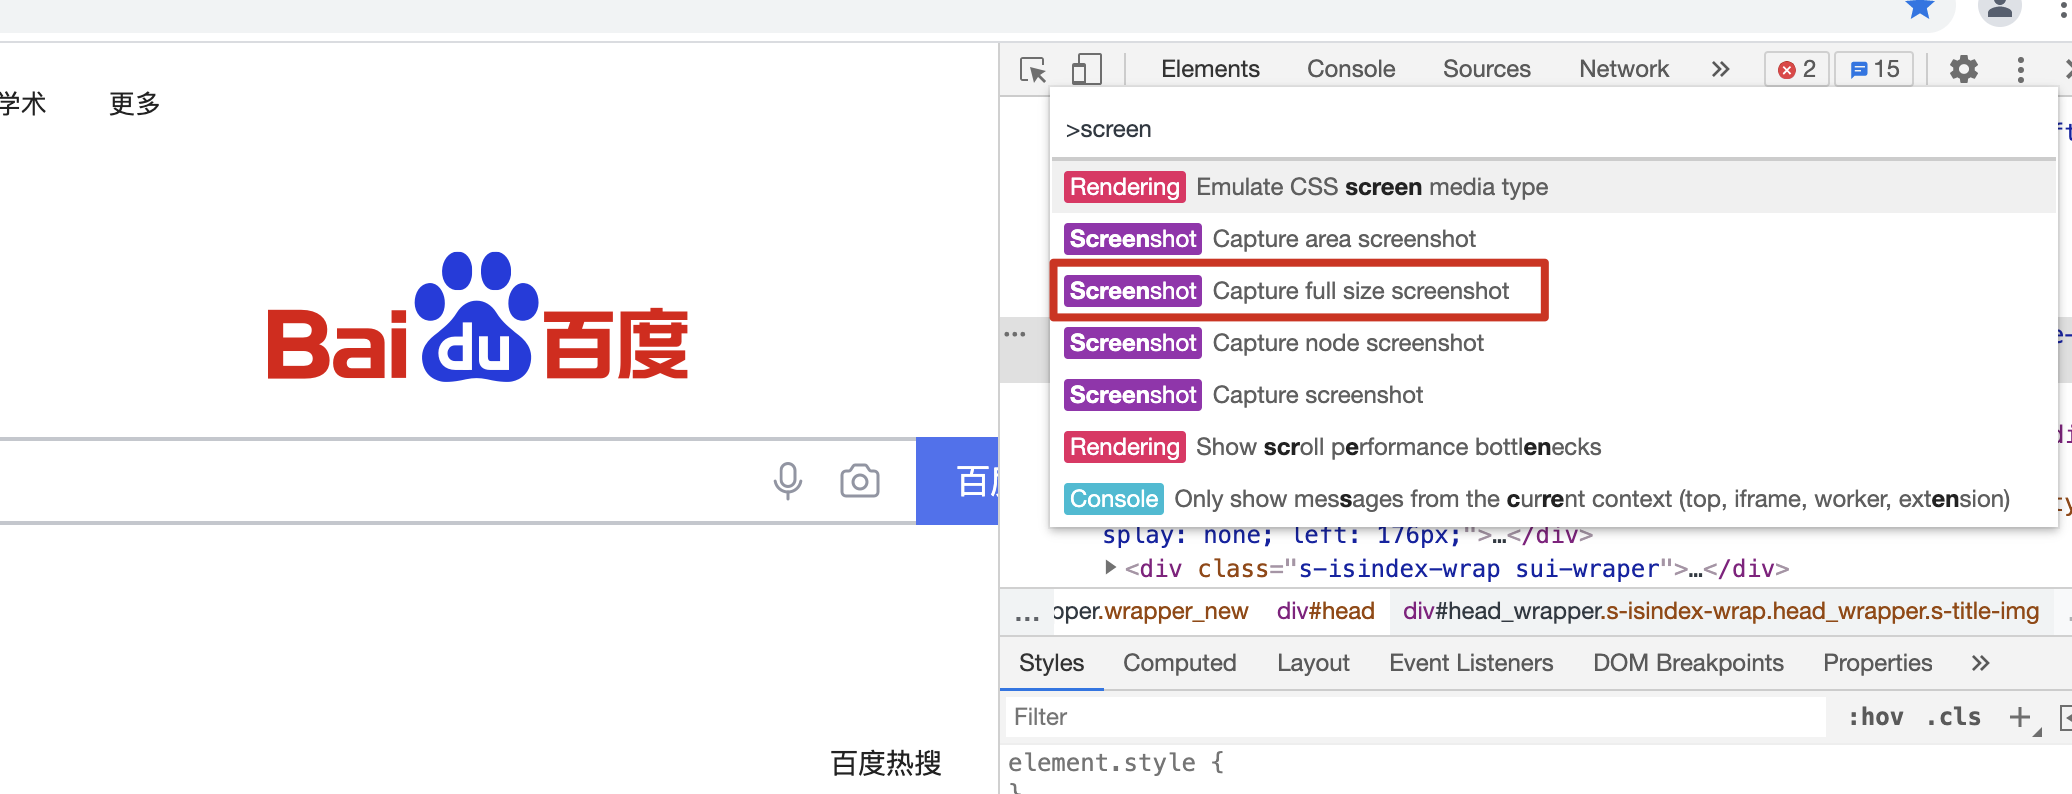Choose Only show messages from current context
Screen dimensions: 2072x794
1554,499
